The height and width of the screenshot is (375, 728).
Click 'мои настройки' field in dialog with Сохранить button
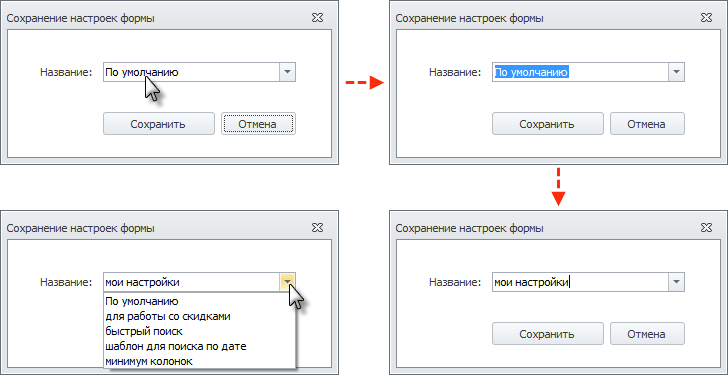tap(580, 282)
